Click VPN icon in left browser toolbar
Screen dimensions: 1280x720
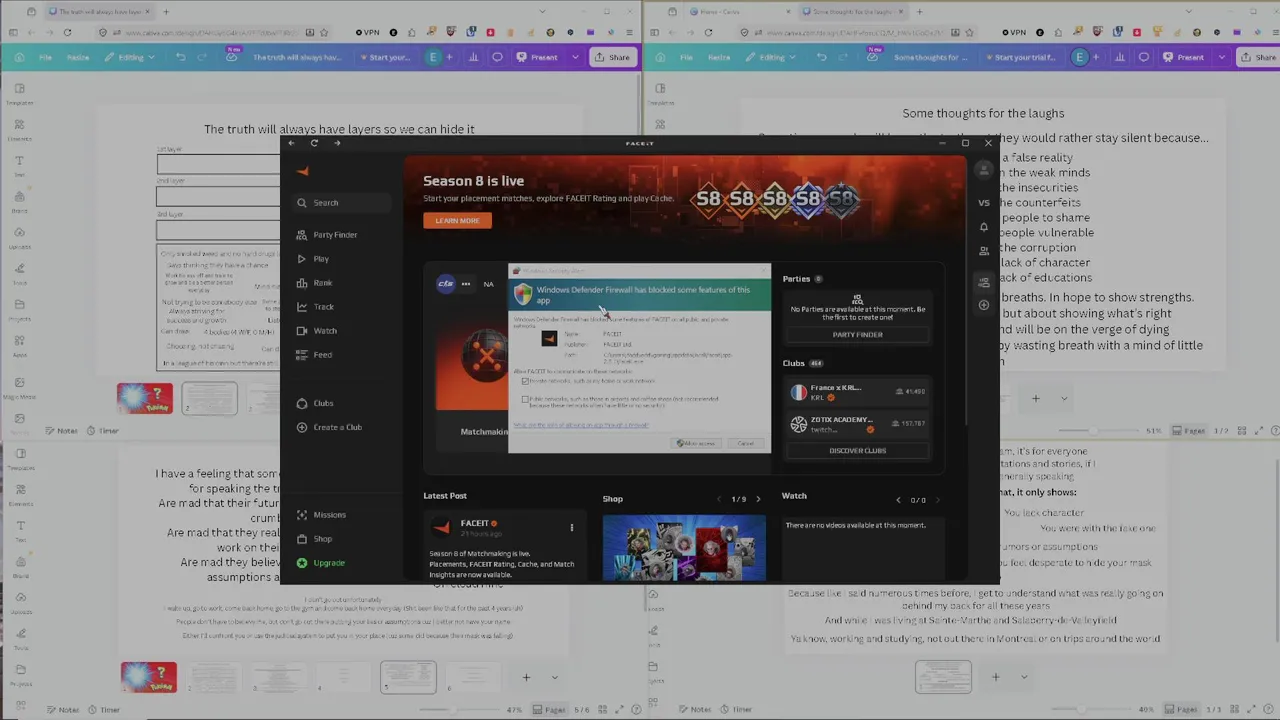click(x=368, y=32)
